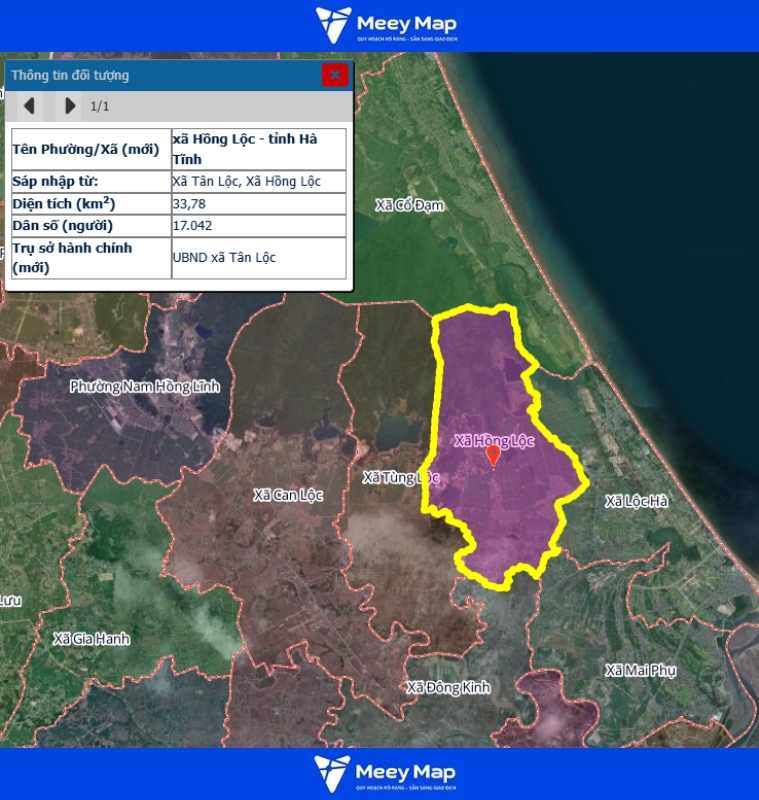Go to previous object with left arrow
The height and width of the screenshot is (800, 759).
29,105
